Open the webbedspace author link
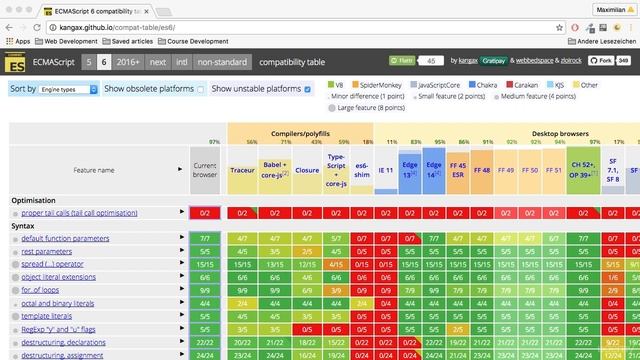 click(535, 61)
